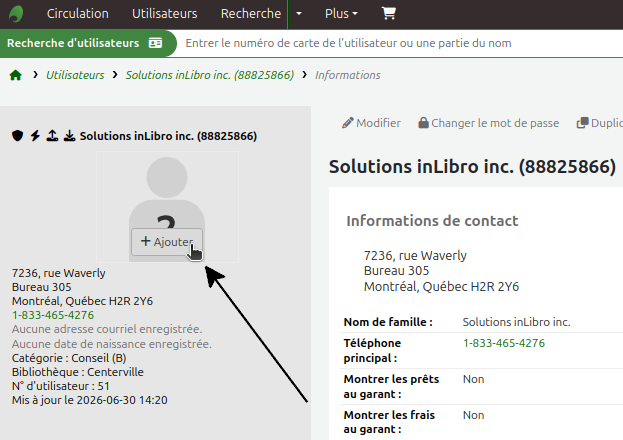Open the Utilisateurs breadcrumb link
The height and width of the screenshot is (440, 623).
75,75
